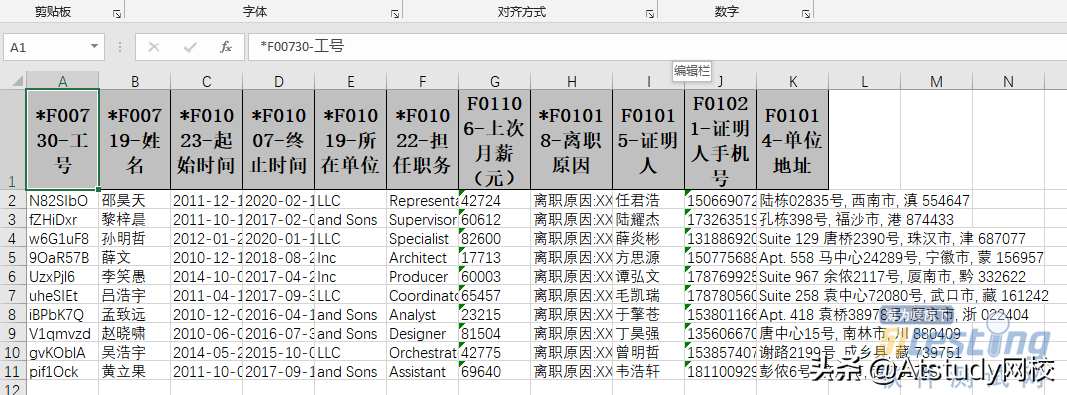Click header cell F01021-证明人手机号
This screenshot has height=395, width=1067.
(721, 140)
